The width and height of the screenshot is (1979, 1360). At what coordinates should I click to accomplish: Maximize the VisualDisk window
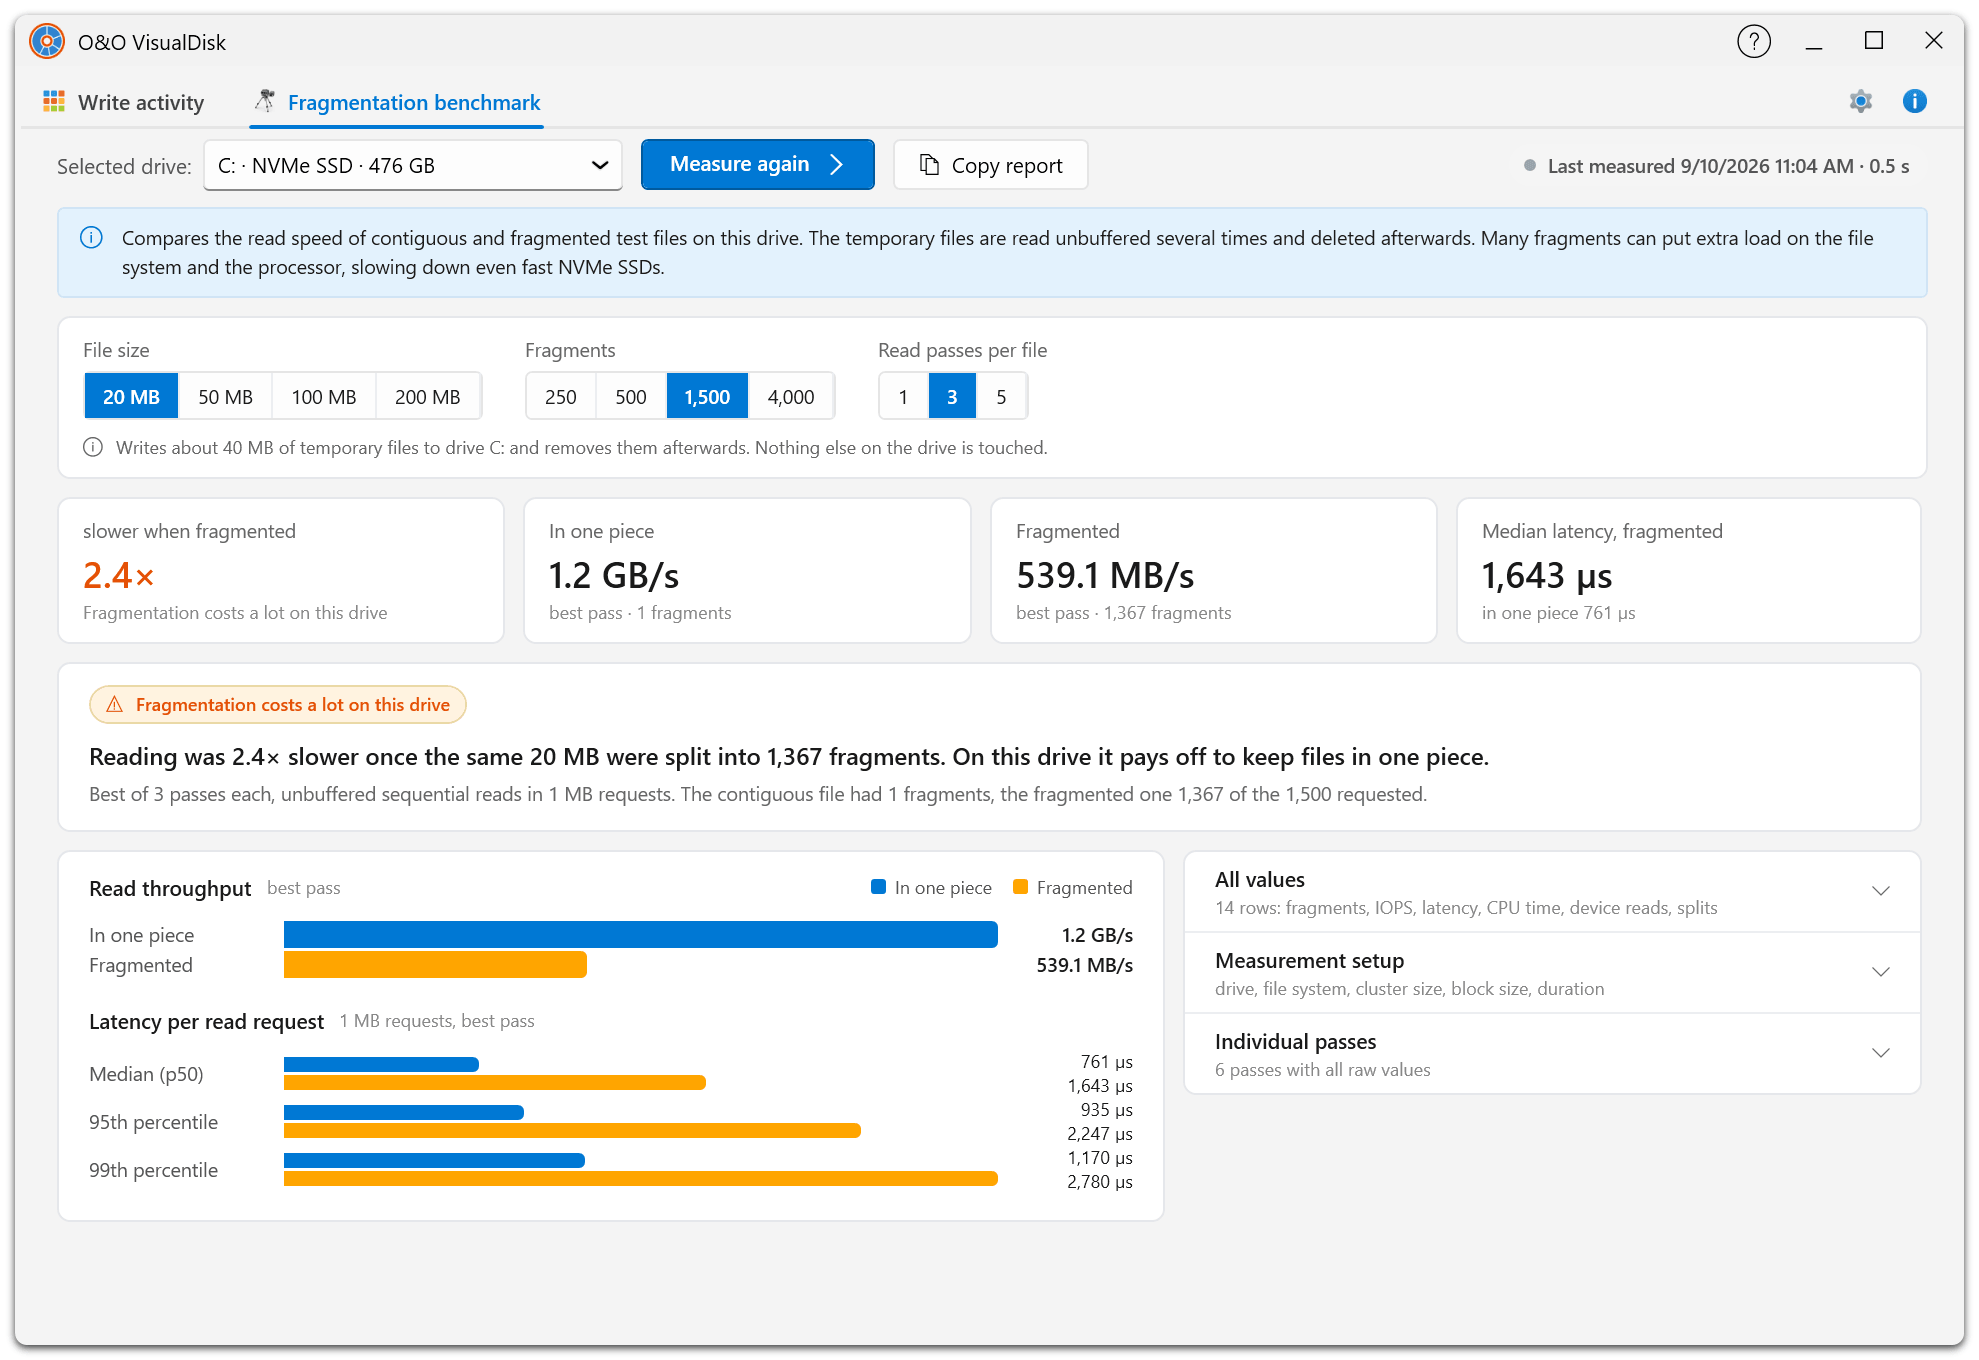[x=1873, y=41]
